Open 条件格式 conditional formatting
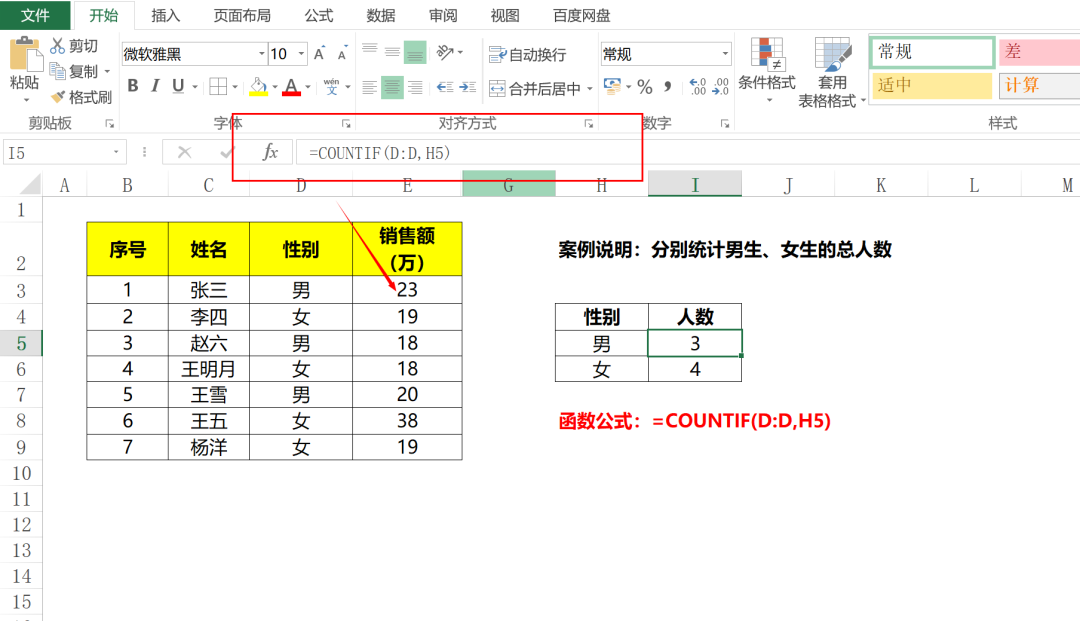Image resolution: width=1080 pixels, height=621 pixels. (x=767, y=71)
